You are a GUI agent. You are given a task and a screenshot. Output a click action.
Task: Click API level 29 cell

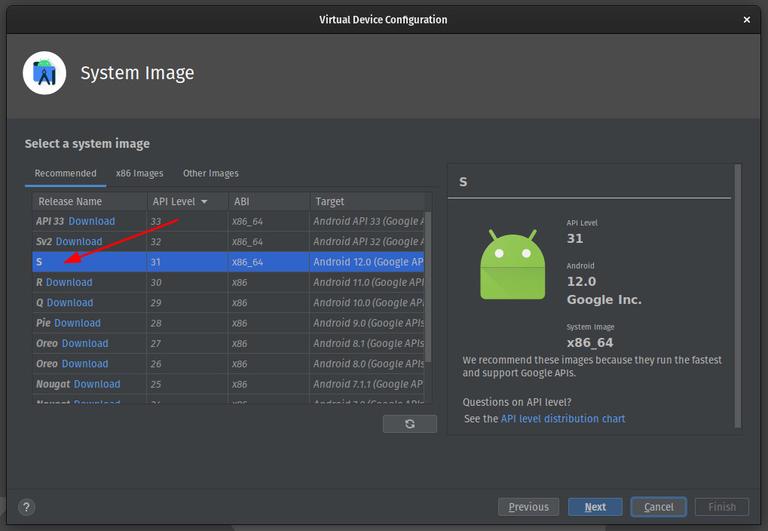point(188,303)
